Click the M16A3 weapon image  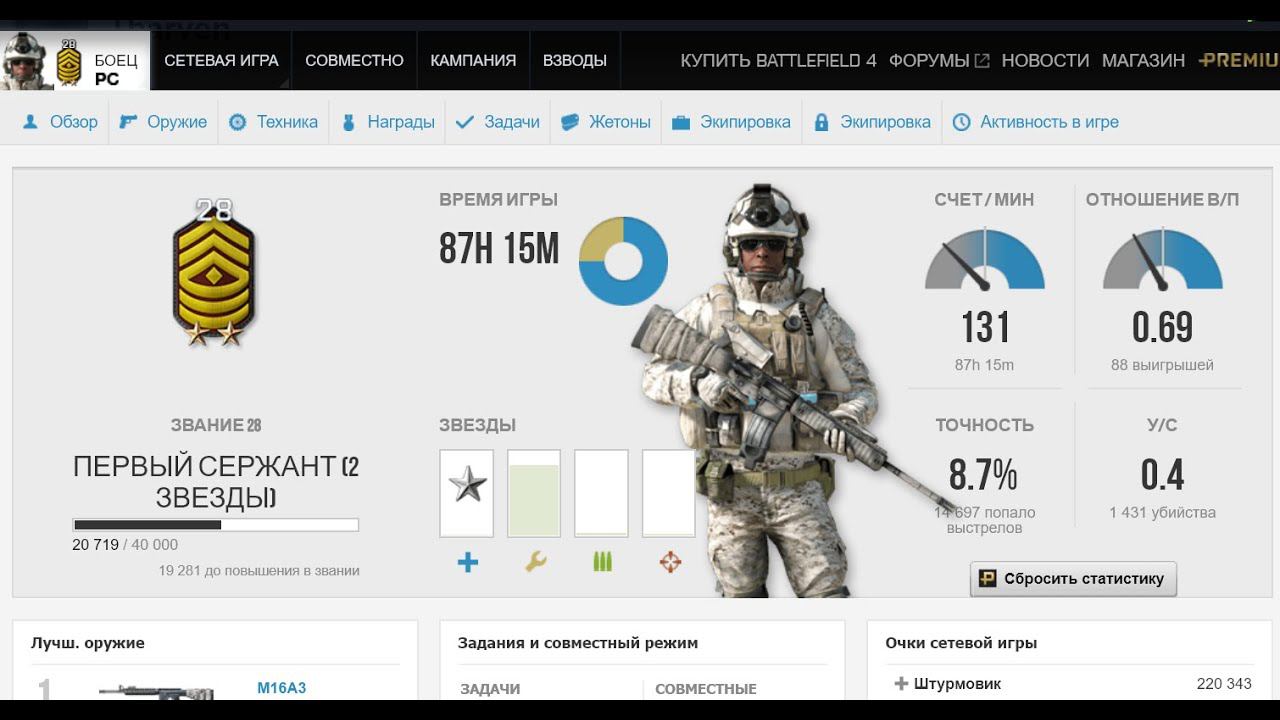157,691
